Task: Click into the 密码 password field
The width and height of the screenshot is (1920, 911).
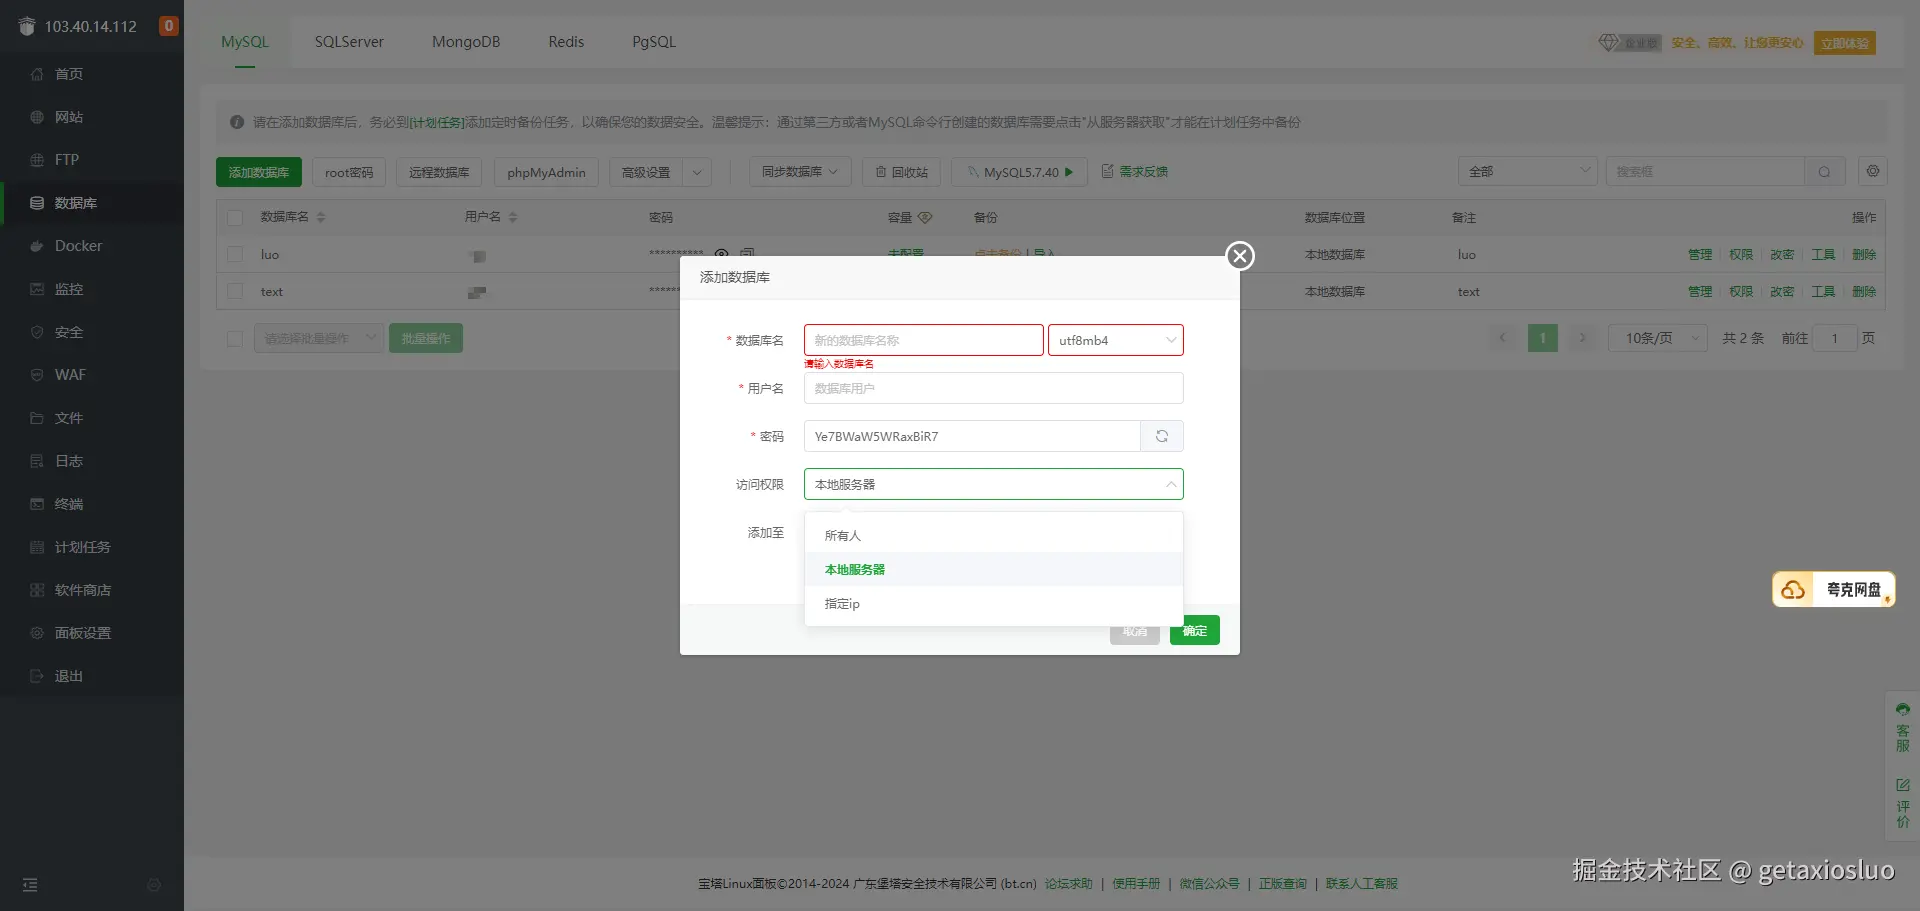Action: [x=973, y=436]
